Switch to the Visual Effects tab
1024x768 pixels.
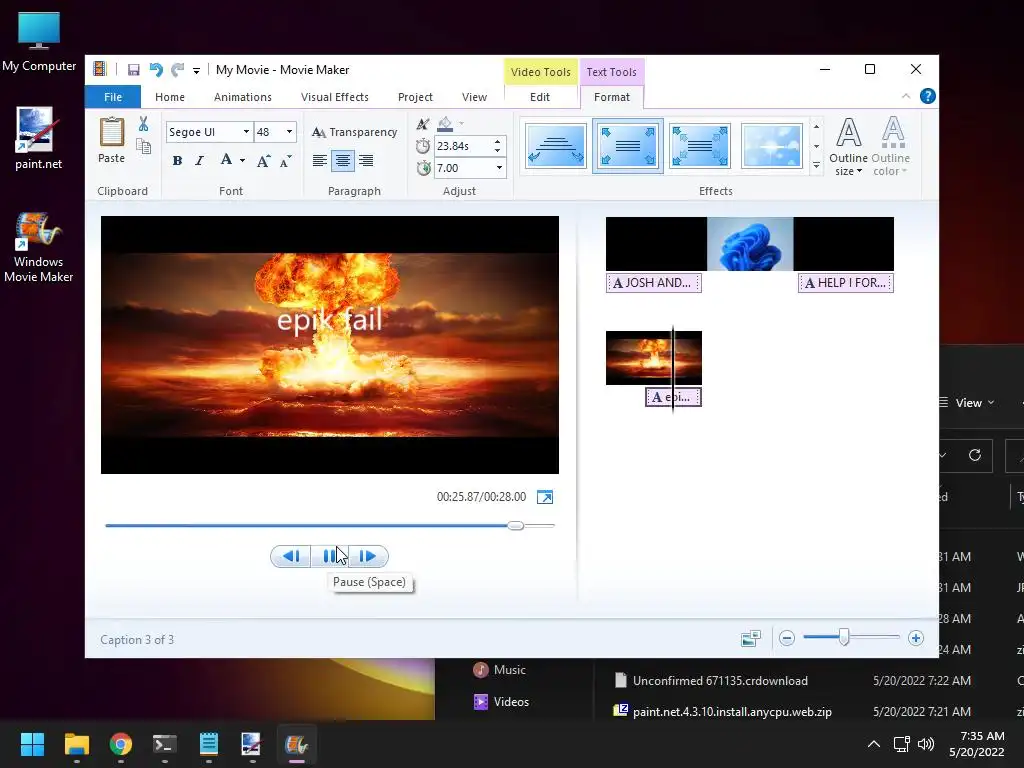click(x=335, y=97)
